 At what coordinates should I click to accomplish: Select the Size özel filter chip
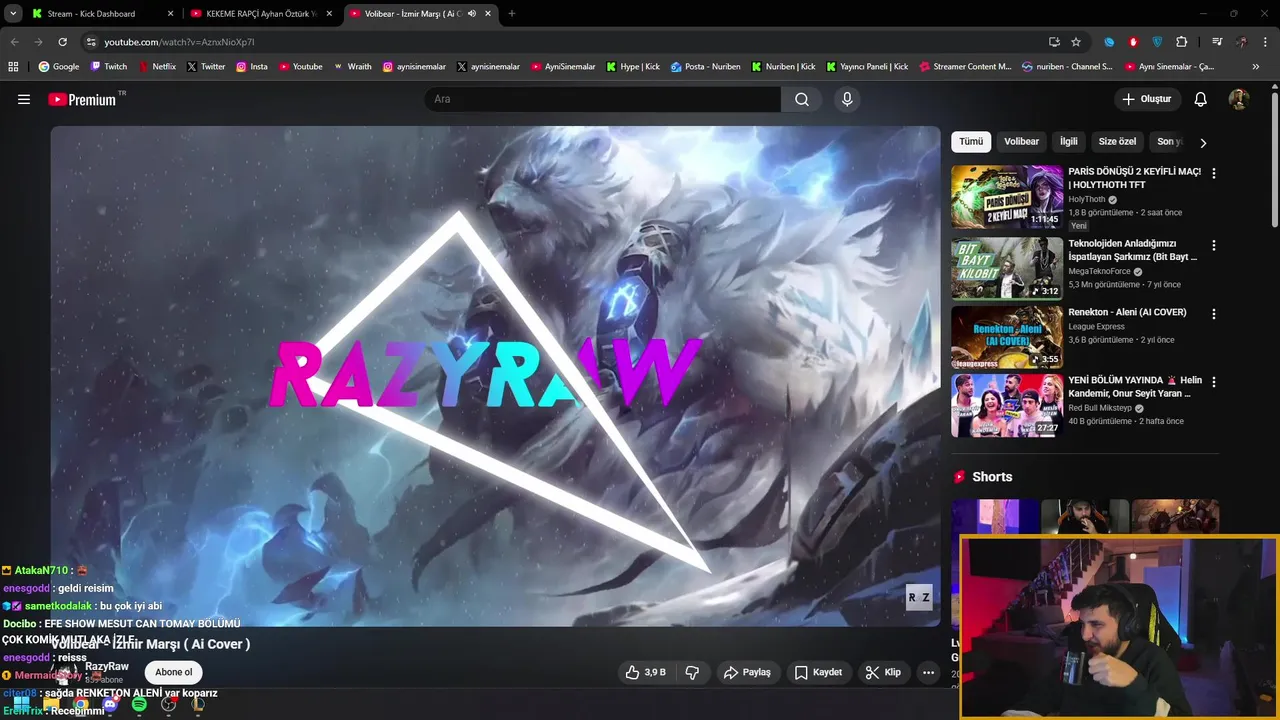[x=1118, y=142]
